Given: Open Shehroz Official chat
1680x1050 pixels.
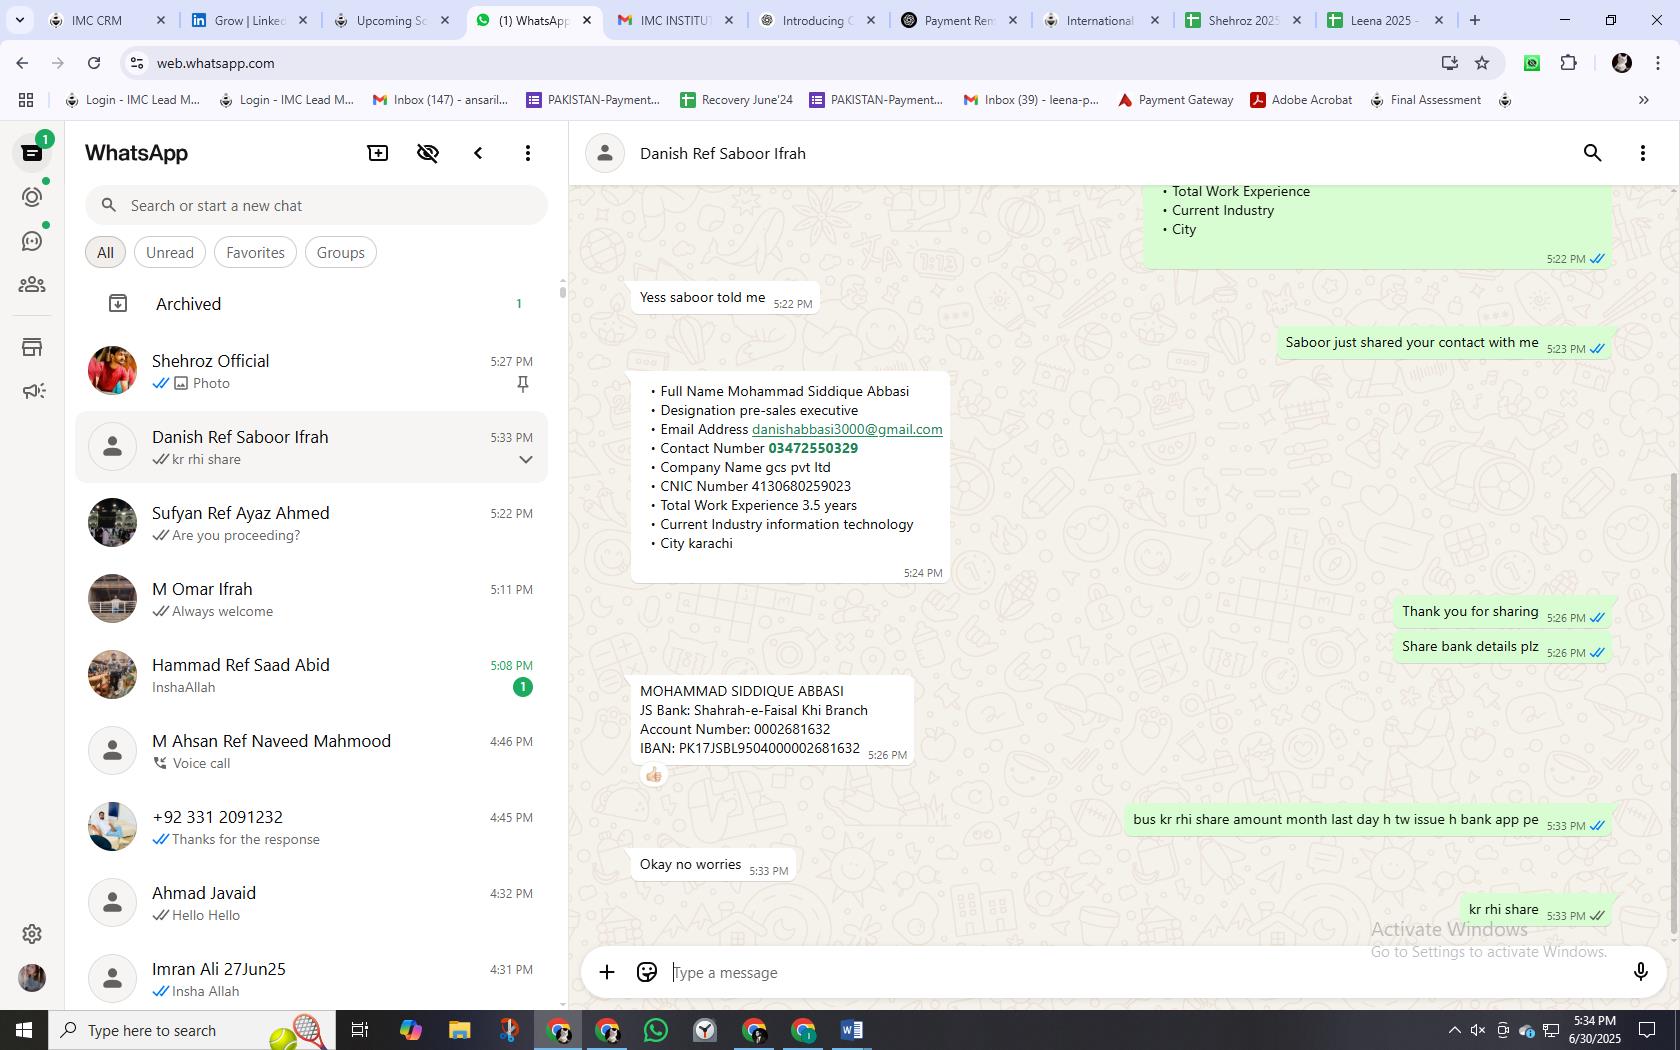Looking at the screenshot, I should click(x=312, y=371).
